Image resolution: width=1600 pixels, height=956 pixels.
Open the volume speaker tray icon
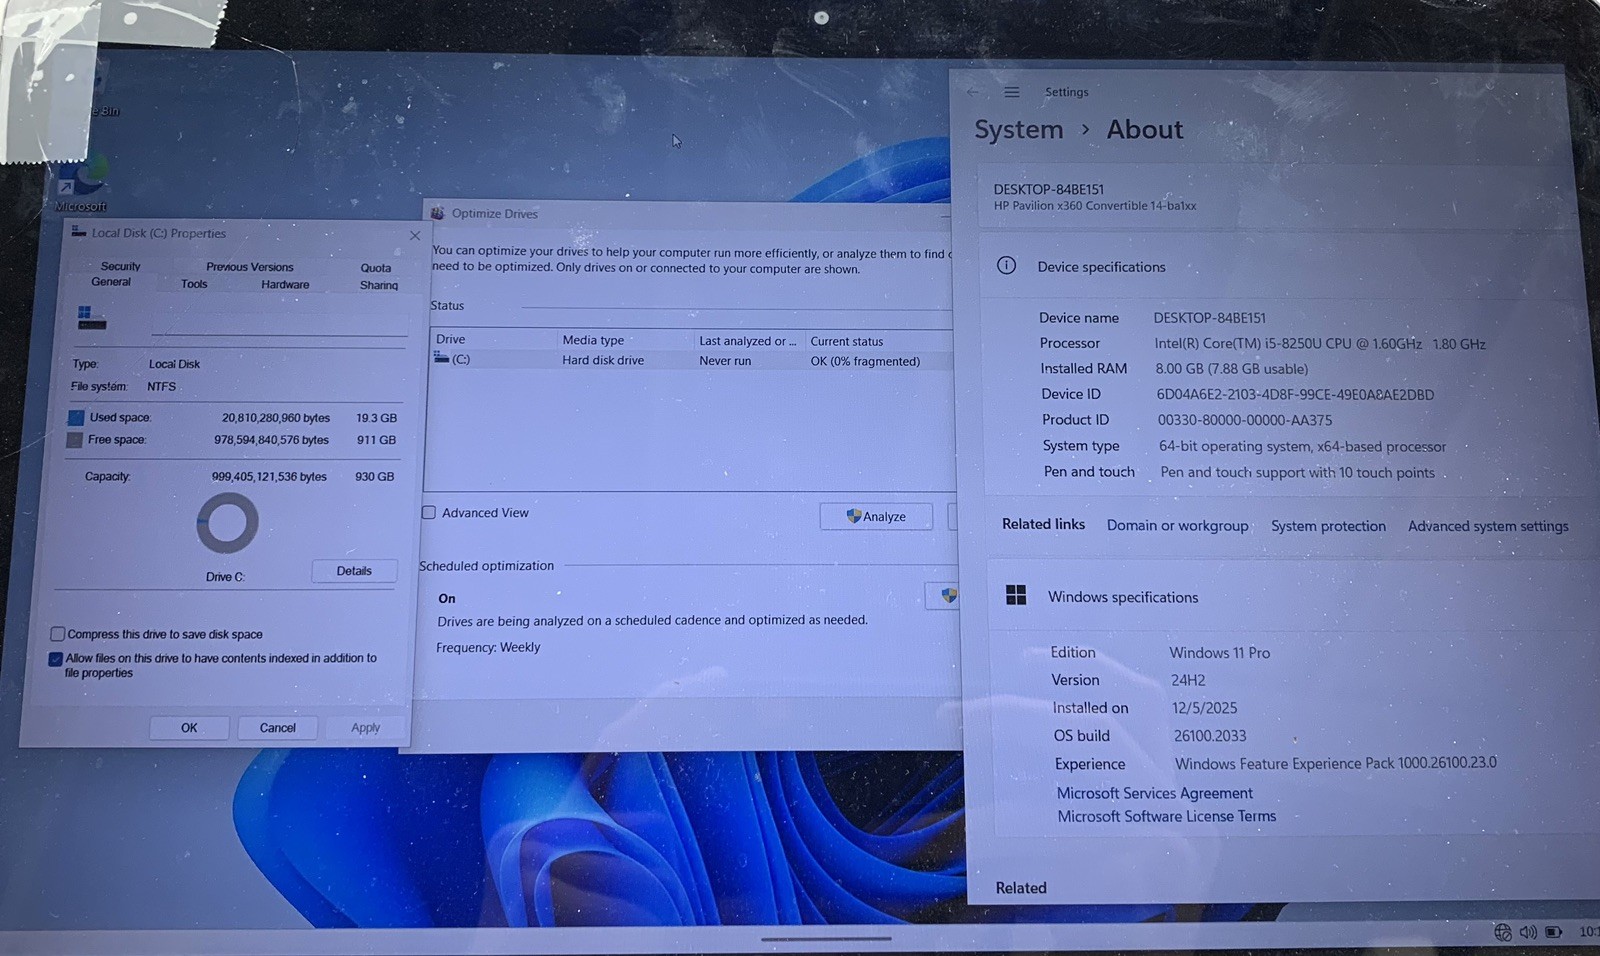(x=1528, y=932)
